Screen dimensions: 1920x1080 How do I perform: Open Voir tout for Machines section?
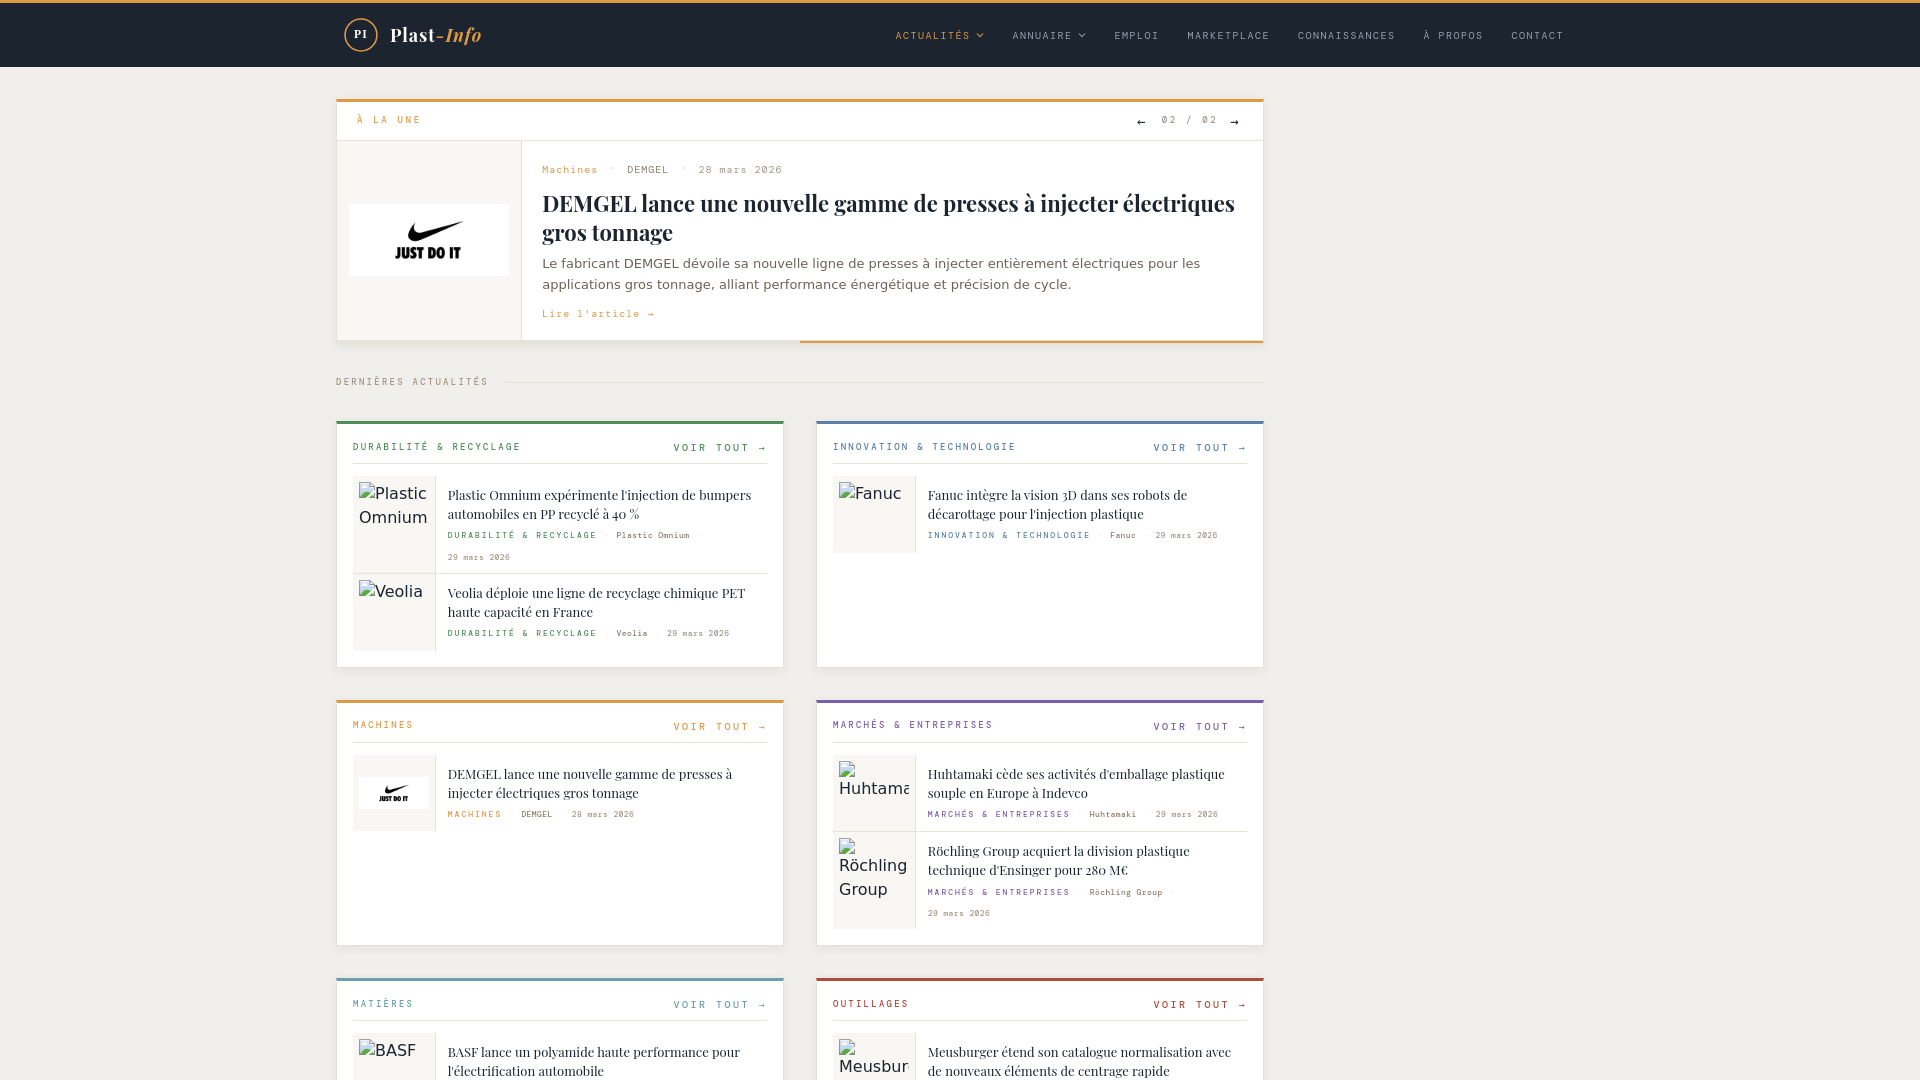click(720, 727)
